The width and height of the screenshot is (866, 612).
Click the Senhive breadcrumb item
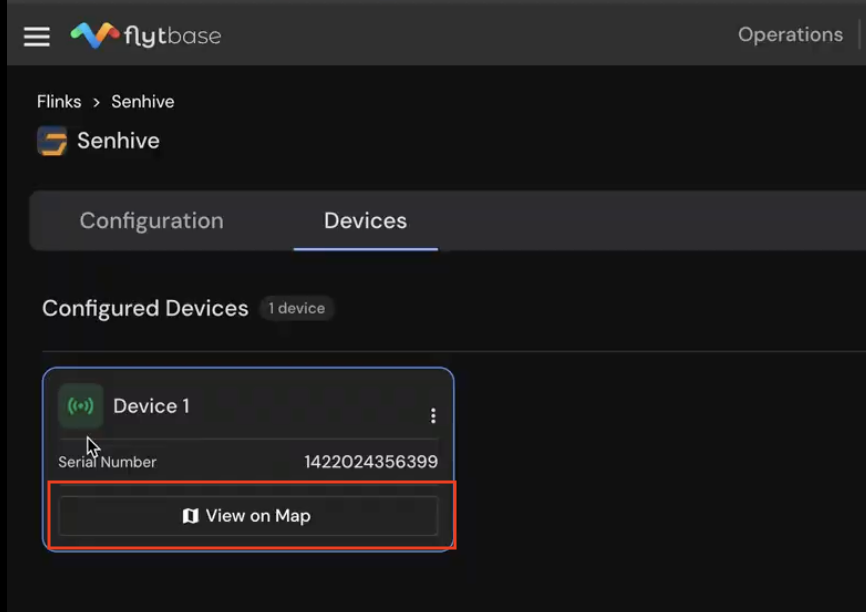[x=142, y=102]
